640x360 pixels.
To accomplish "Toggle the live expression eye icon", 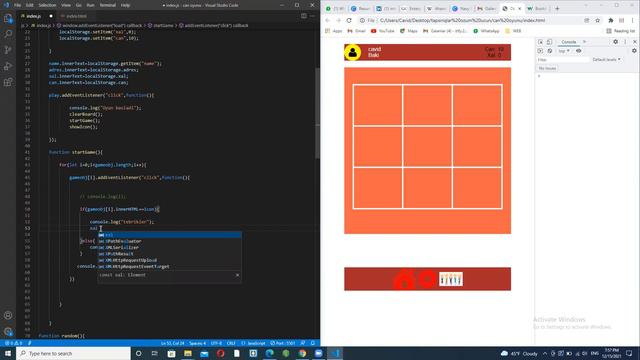I will point(578,51).
